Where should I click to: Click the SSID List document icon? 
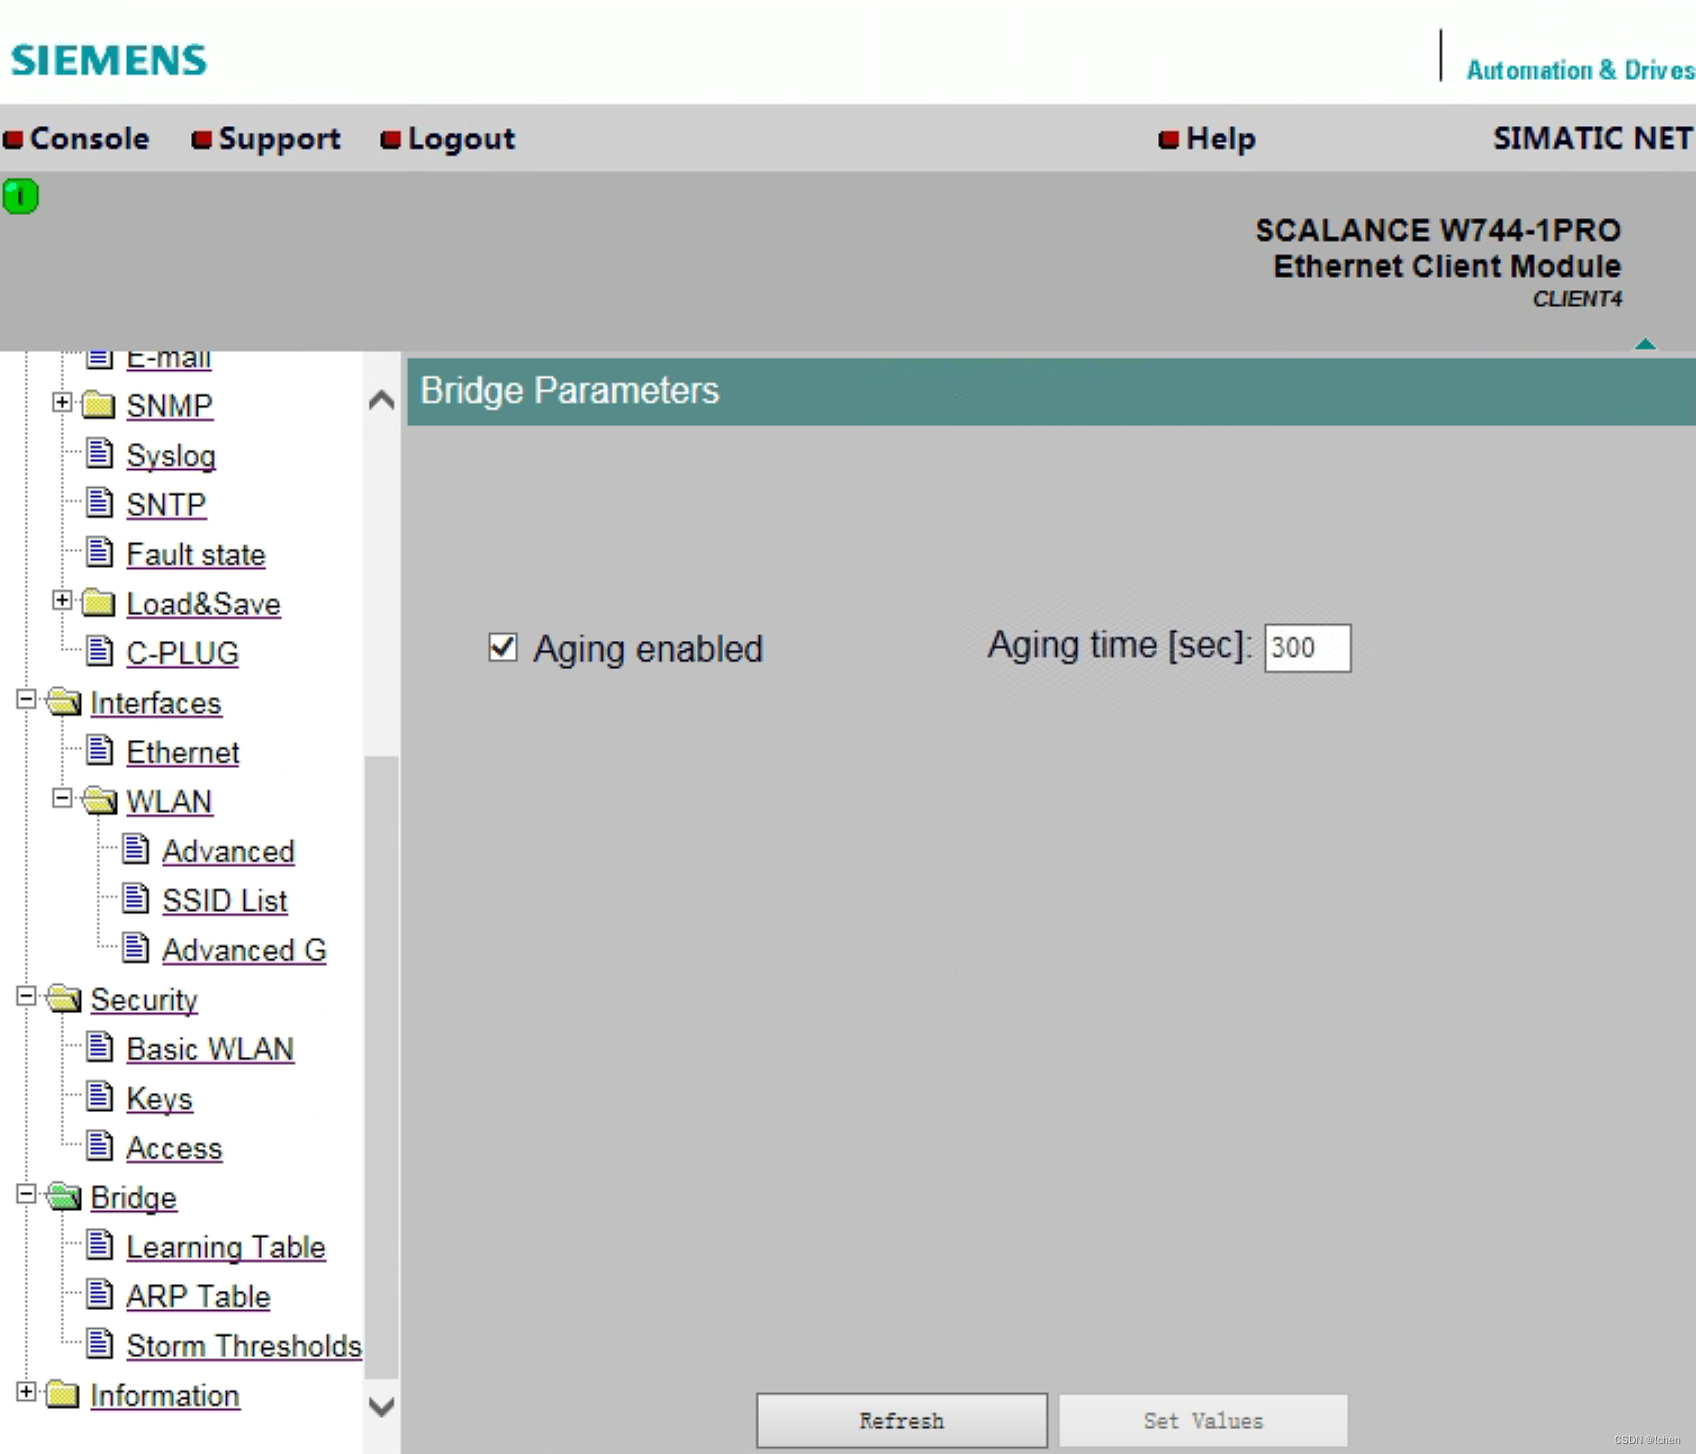tap(135, 899)
